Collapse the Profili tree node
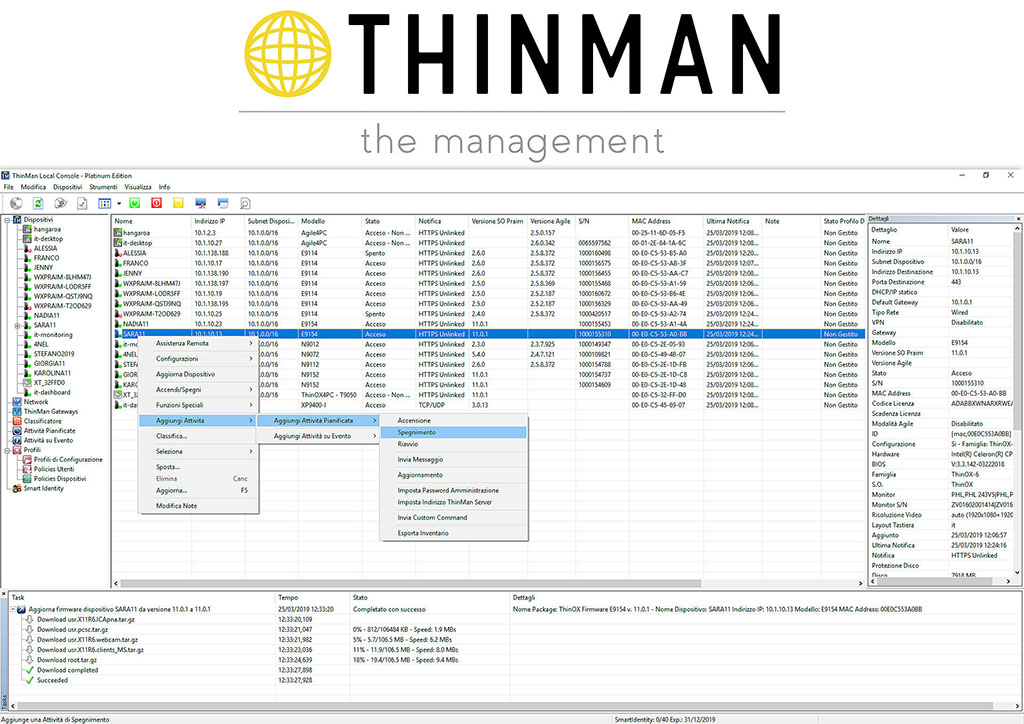 [x=7, y=450]
